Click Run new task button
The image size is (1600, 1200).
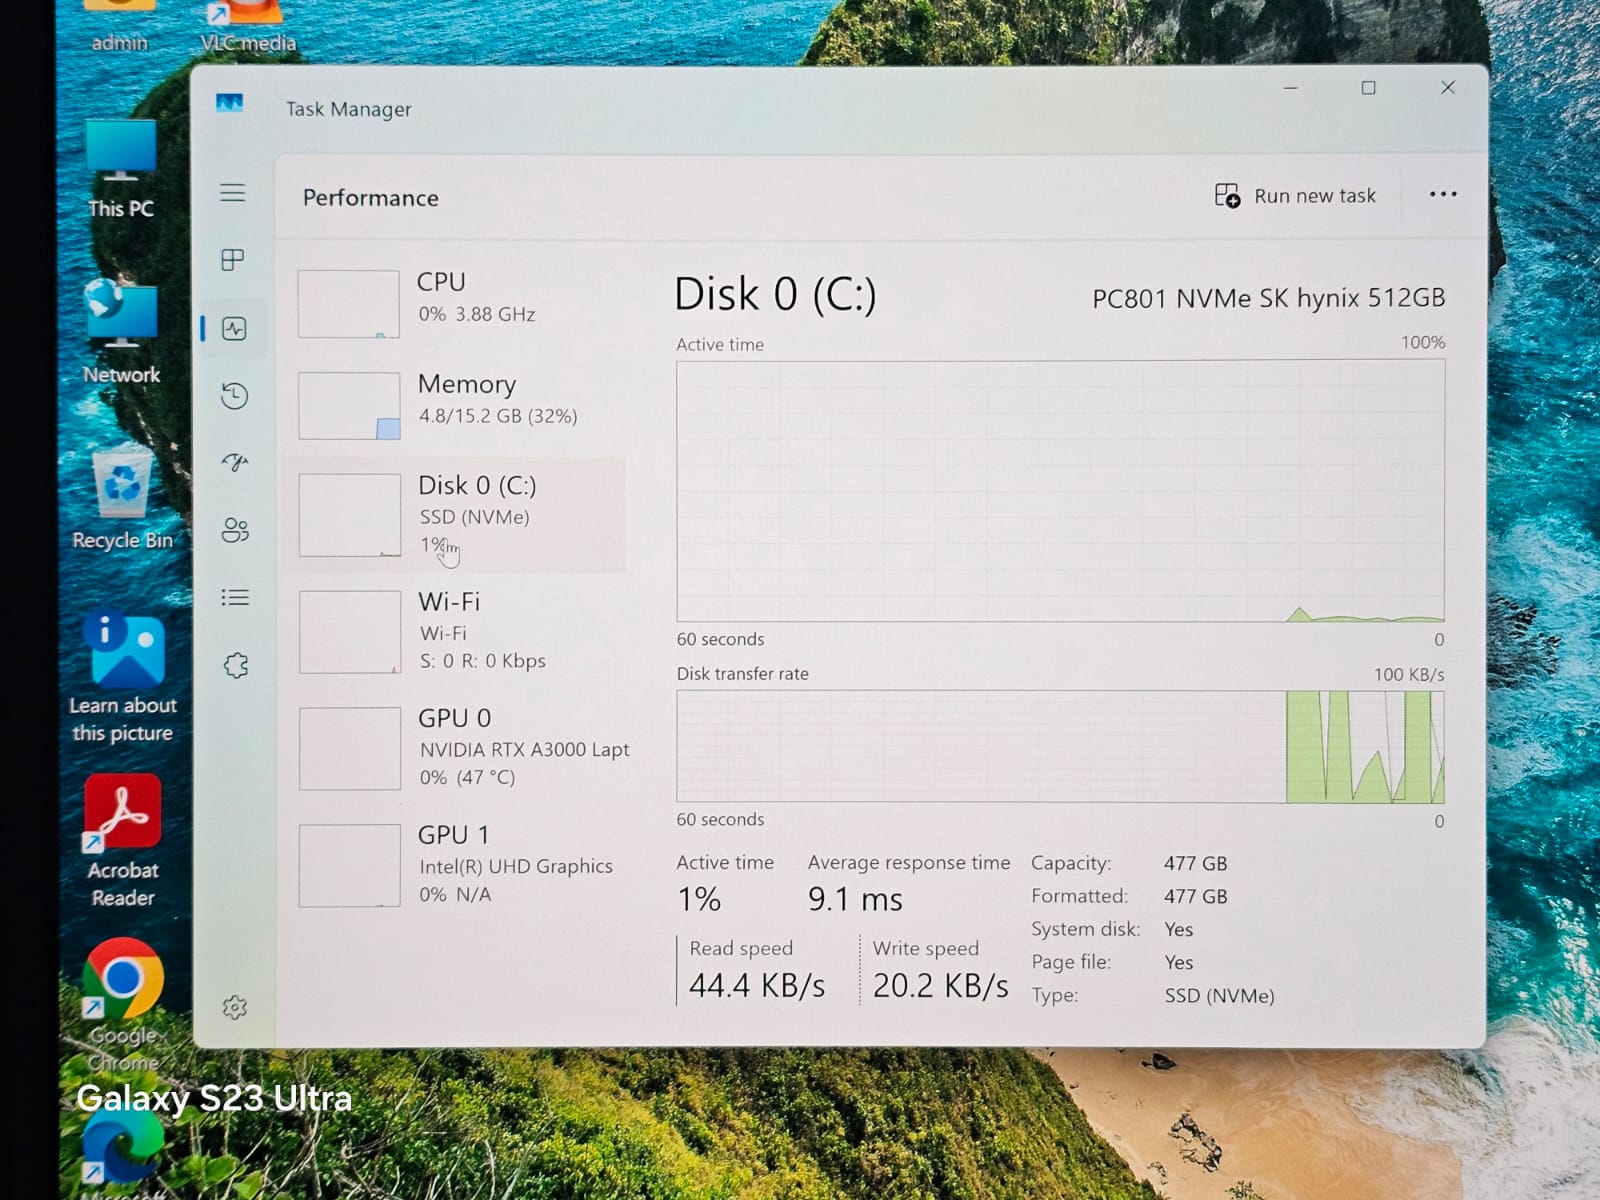(1295, 196)
